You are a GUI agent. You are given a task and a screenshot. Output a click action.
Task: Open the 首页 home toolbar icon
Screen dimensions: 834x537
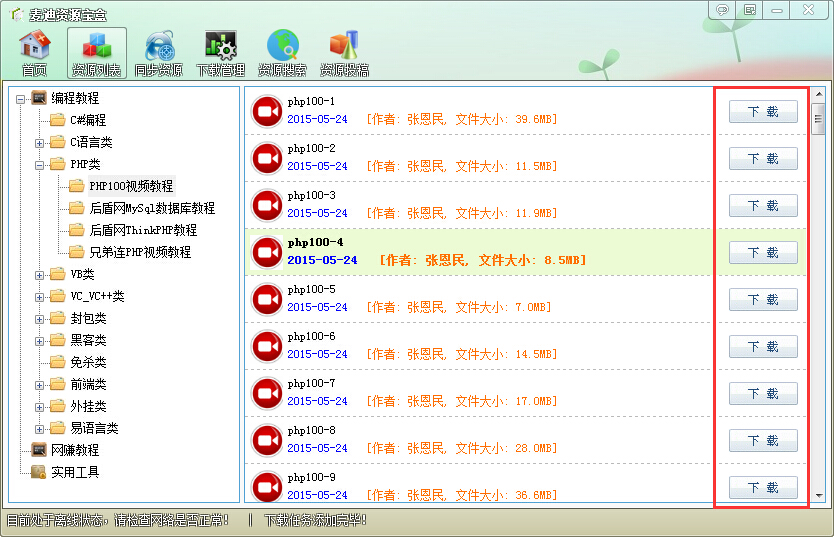coord(35,53)
